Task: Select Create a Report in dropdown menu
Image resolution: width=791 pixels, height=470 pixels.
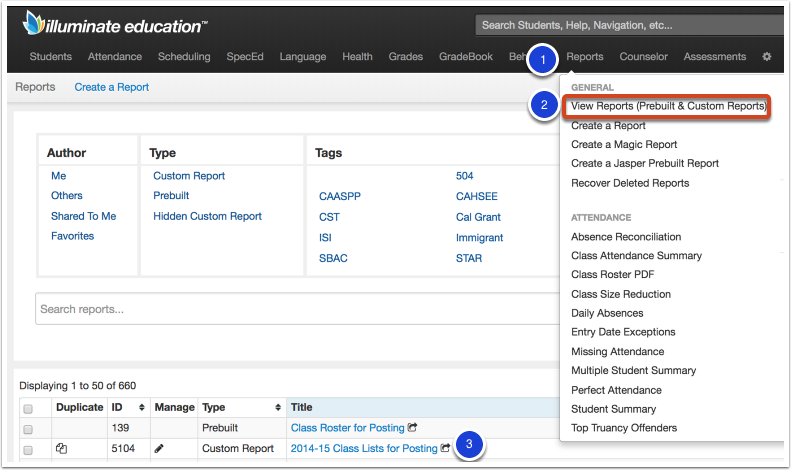Action: click(x=608, y=126)
